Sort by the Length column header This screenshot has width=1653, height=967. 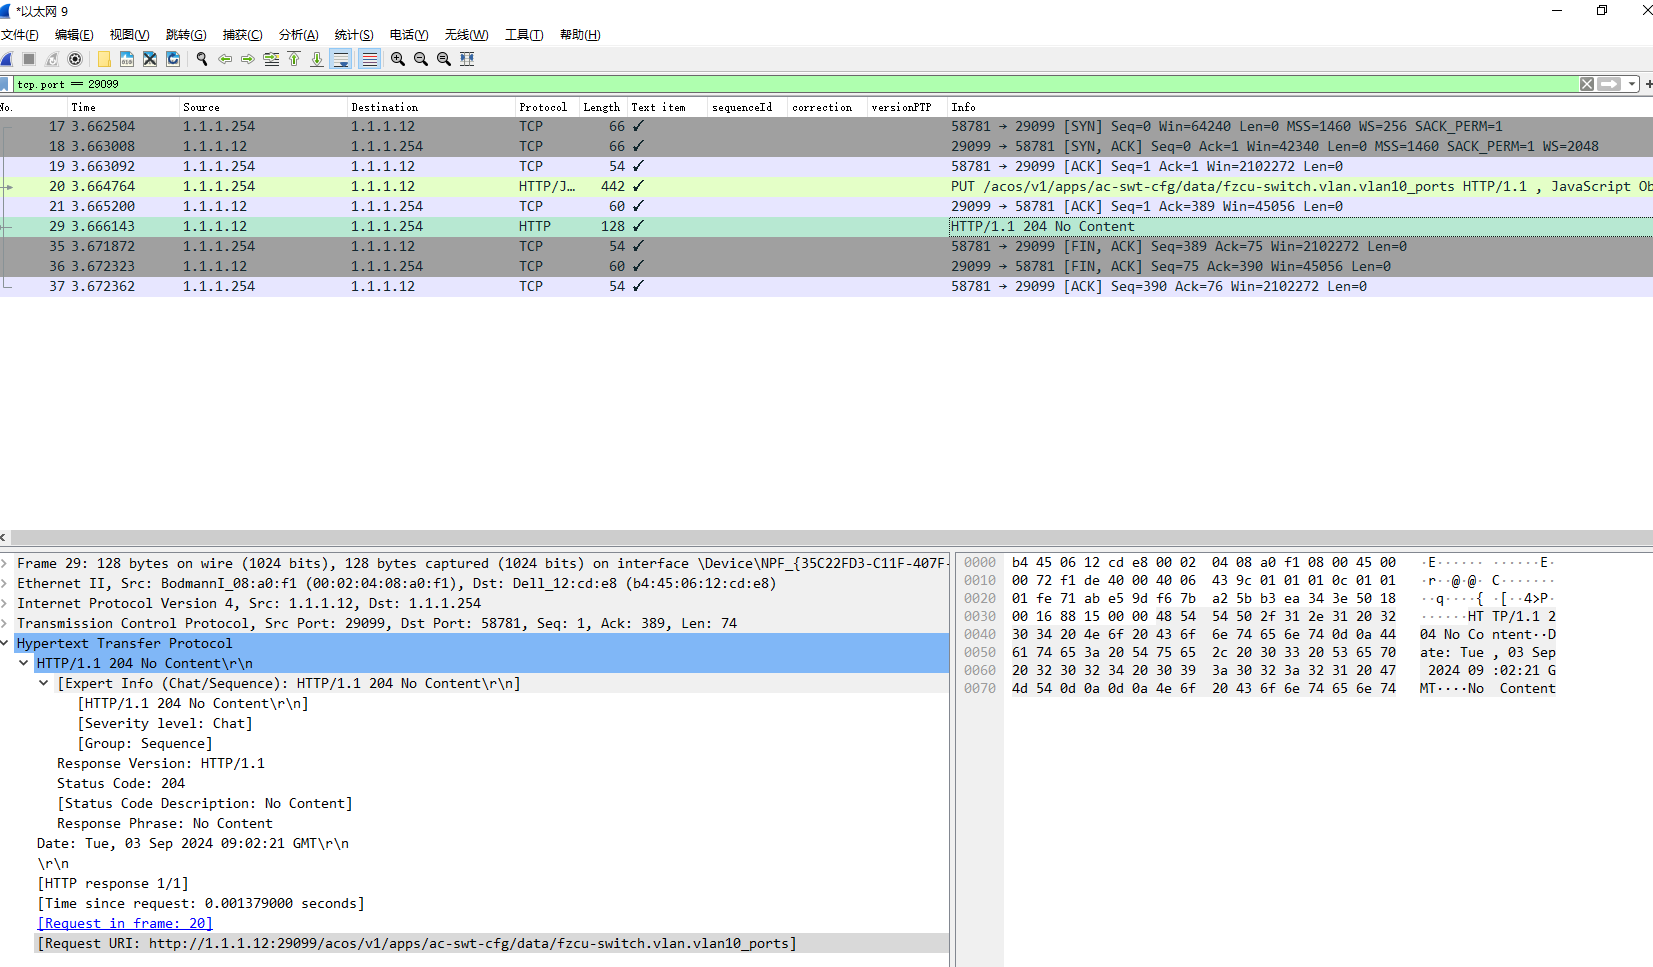(603, 107)
